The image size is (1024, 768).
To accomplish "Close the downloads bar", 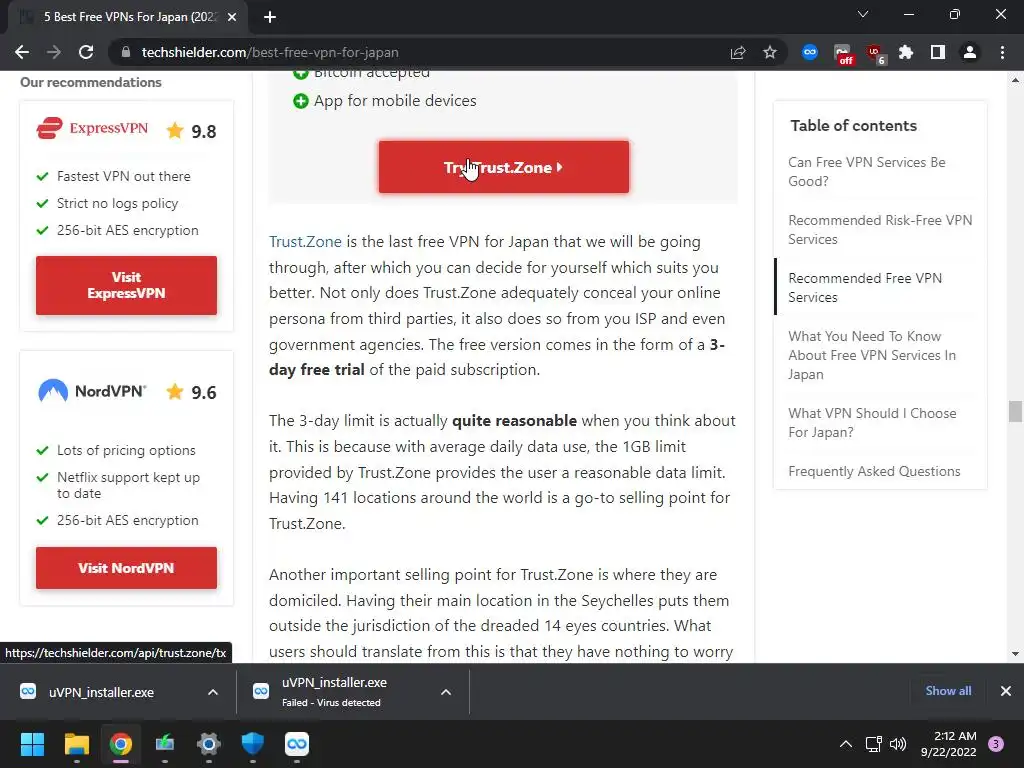I will [1006, 691].
